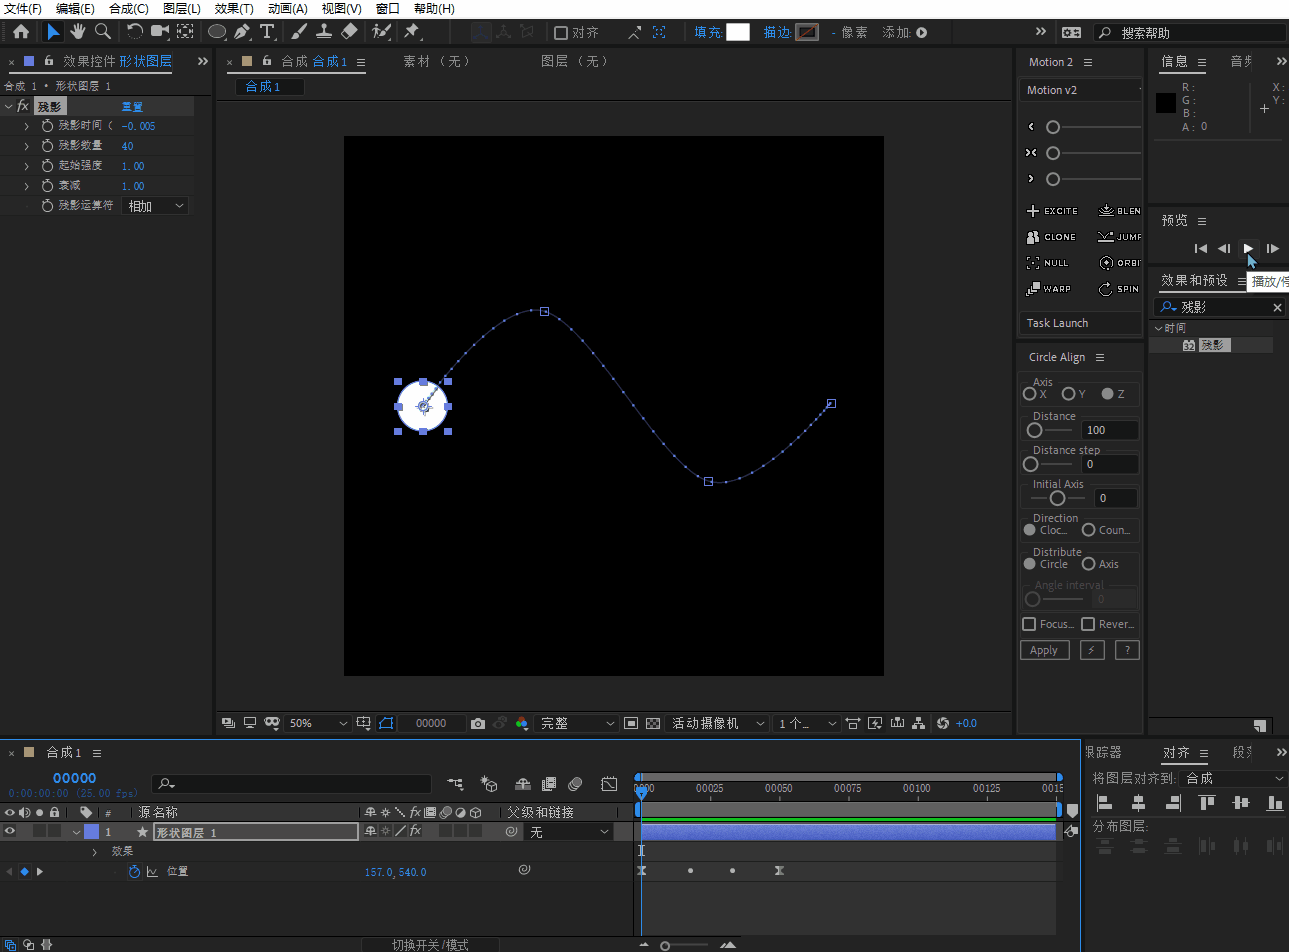Open the channel colors icon in viewer
This screenshot has height=952, width=1289.
[522, 723]
